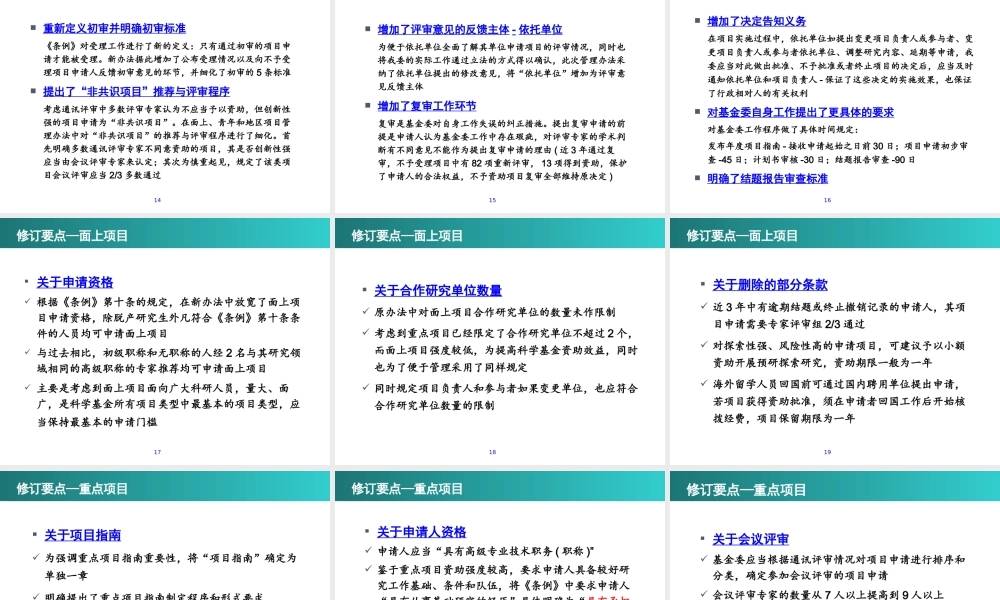This screenshot has width=1000, height=600.
Task: Click the line 申请人应当"具有高级专业技术职务 ( 职称 )"
Action: pos(486,552)
